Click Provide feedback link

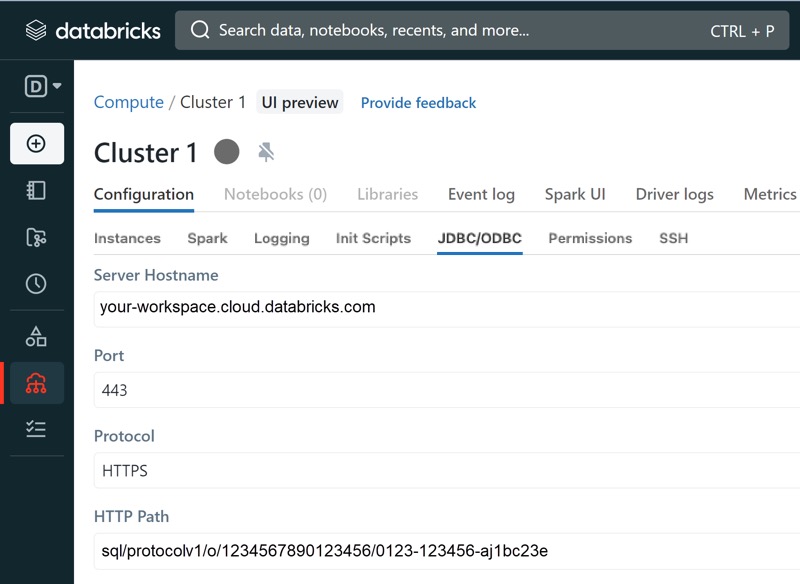[418, 103]
